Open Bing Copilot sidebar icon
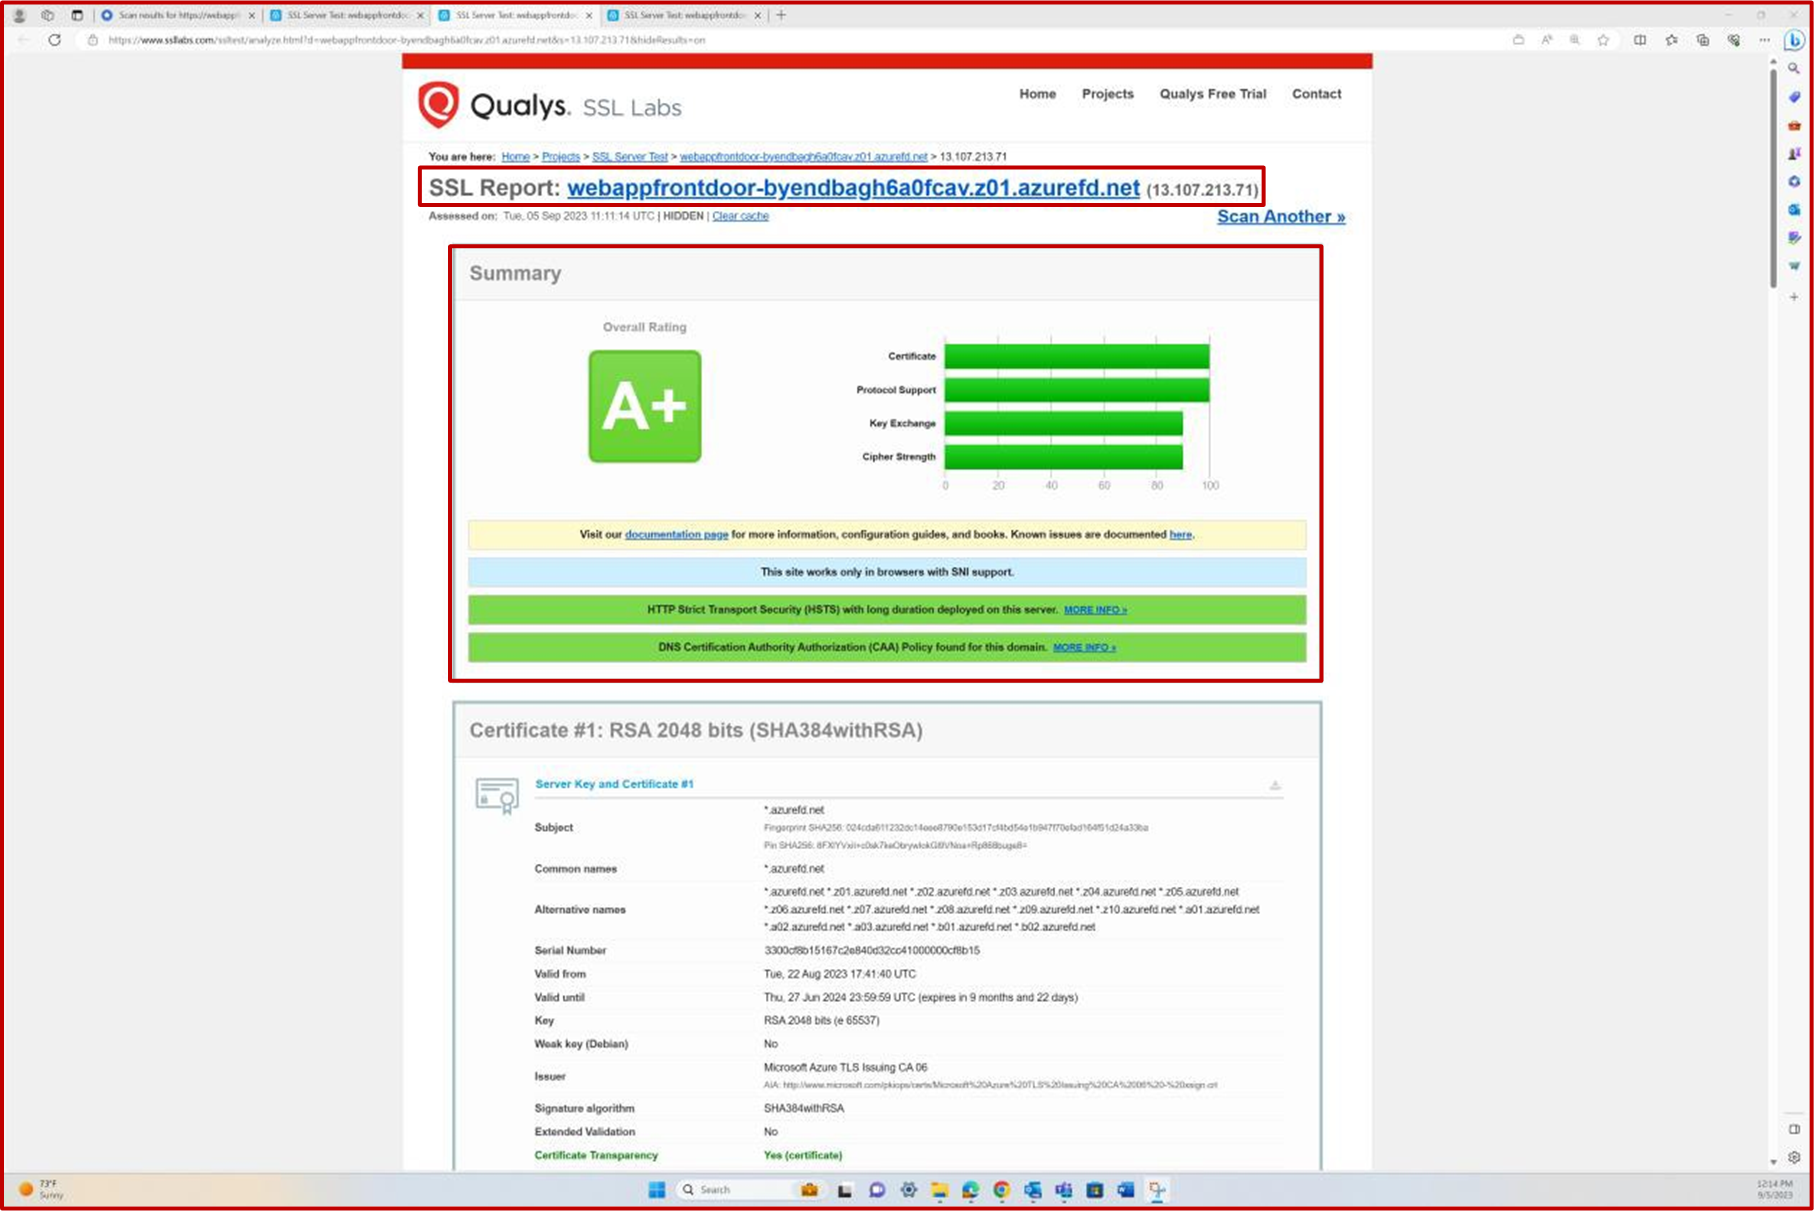This screenshot has width=1814, height=1211. coord(1793,41)
